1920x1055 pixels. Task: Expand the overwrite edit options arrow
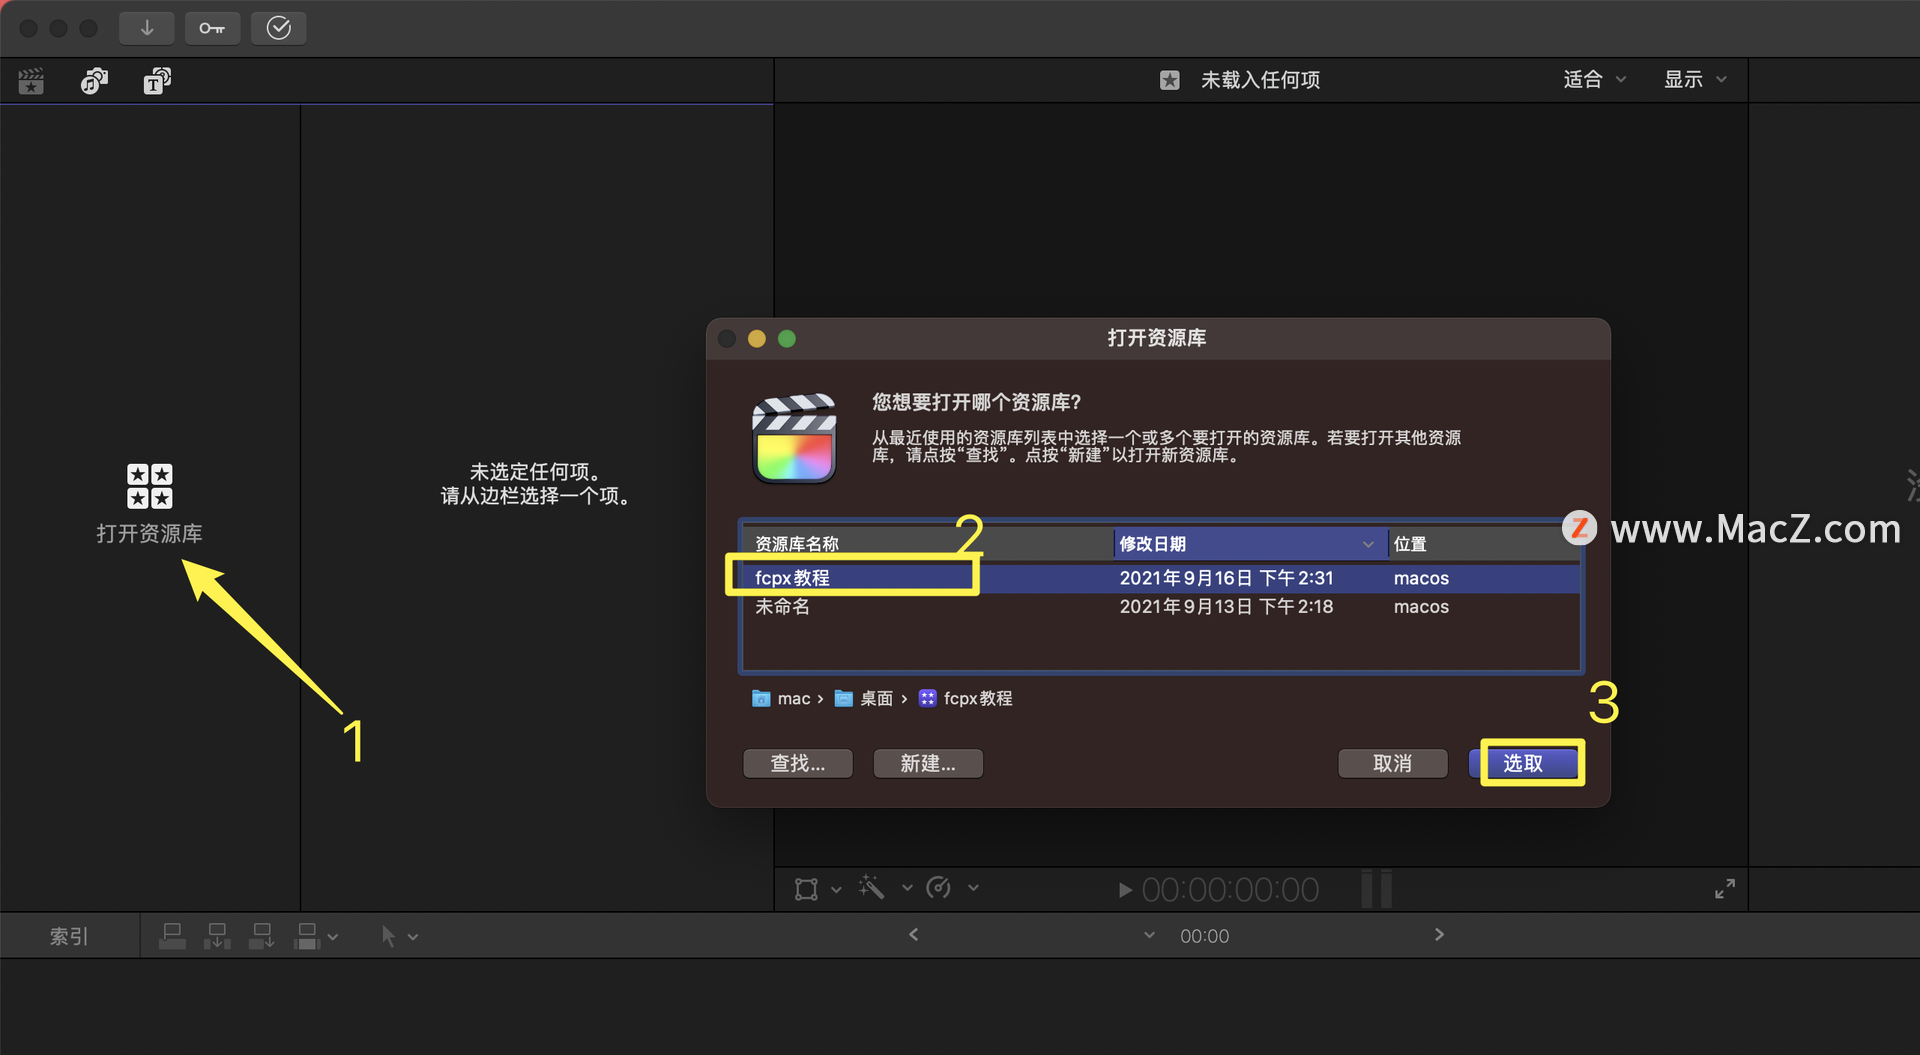click(333, 937)
